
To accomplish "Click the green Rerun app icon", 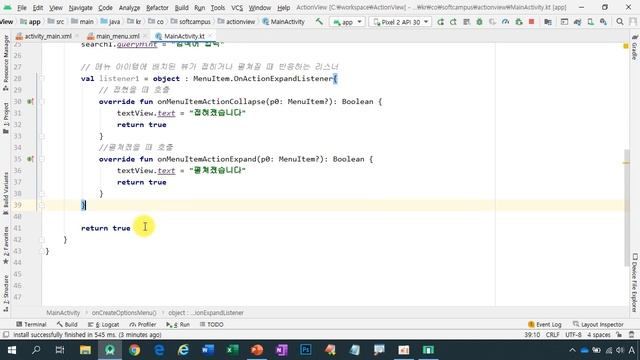I will click(x=440, y=22).
